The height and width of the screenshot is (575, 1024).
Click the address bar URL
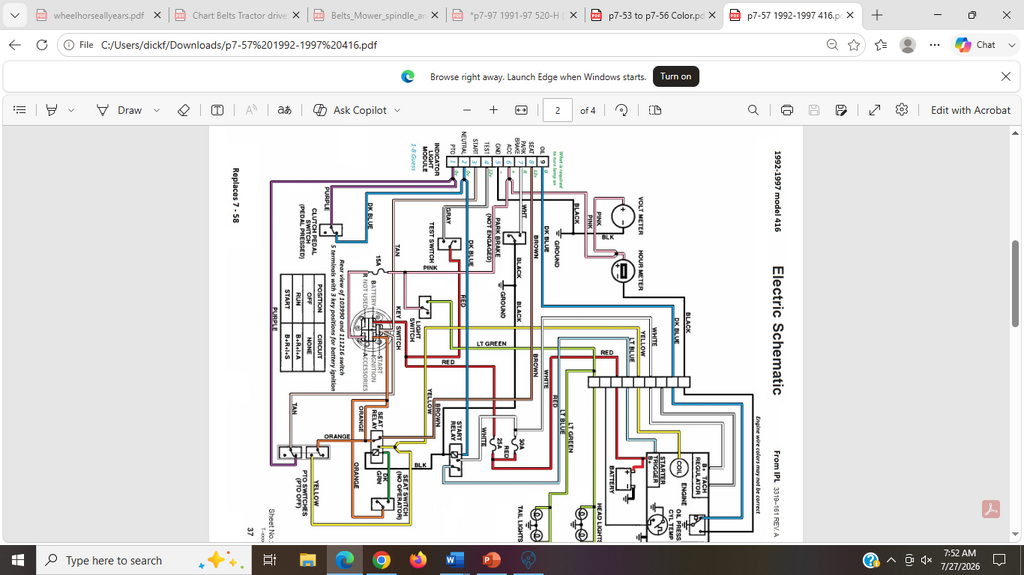tap(239, 45)
